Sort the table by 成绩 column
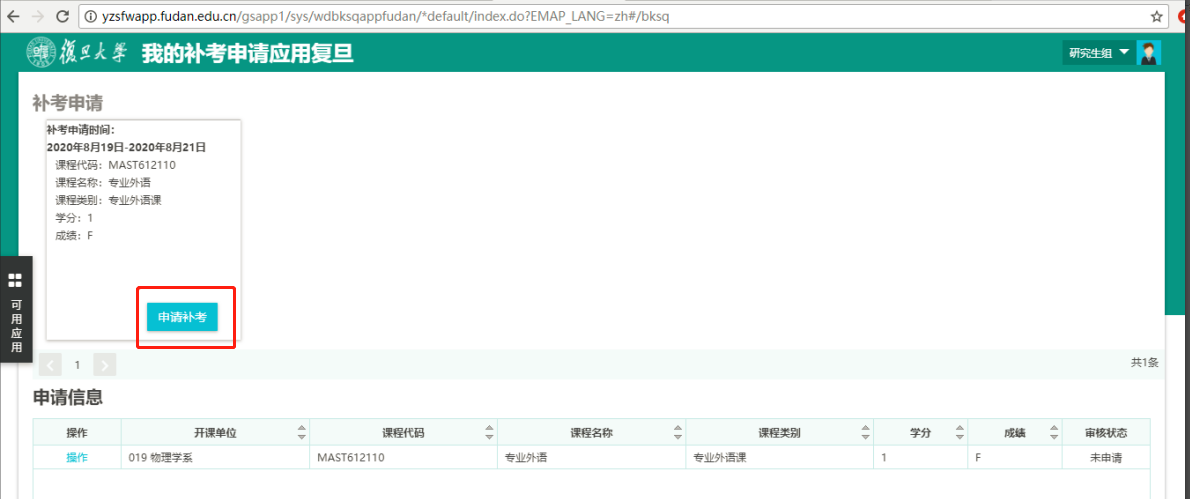 tap(1053, 433)
